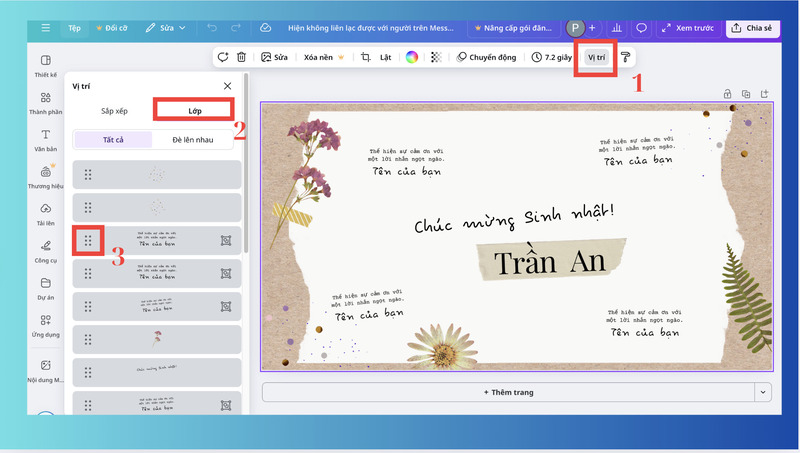This screenshot has height=453, width=800.
Task: Click the trash delete icon in toolbar
Action: click(241, 57)
